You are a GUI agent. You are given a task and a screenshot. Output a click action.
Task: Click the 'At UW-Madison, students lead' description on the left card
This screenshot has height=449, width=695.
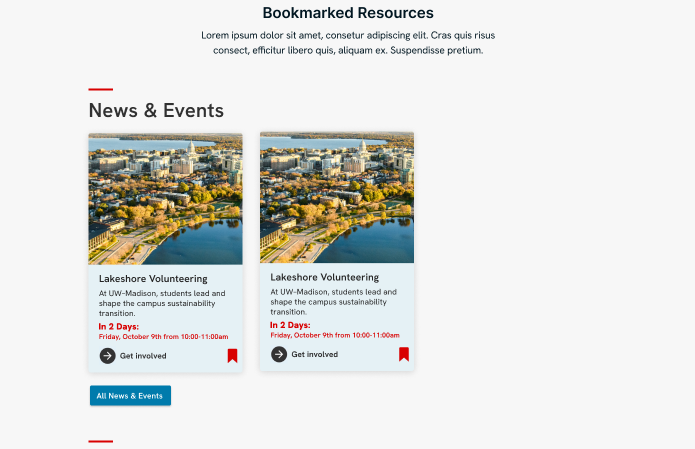162,303
